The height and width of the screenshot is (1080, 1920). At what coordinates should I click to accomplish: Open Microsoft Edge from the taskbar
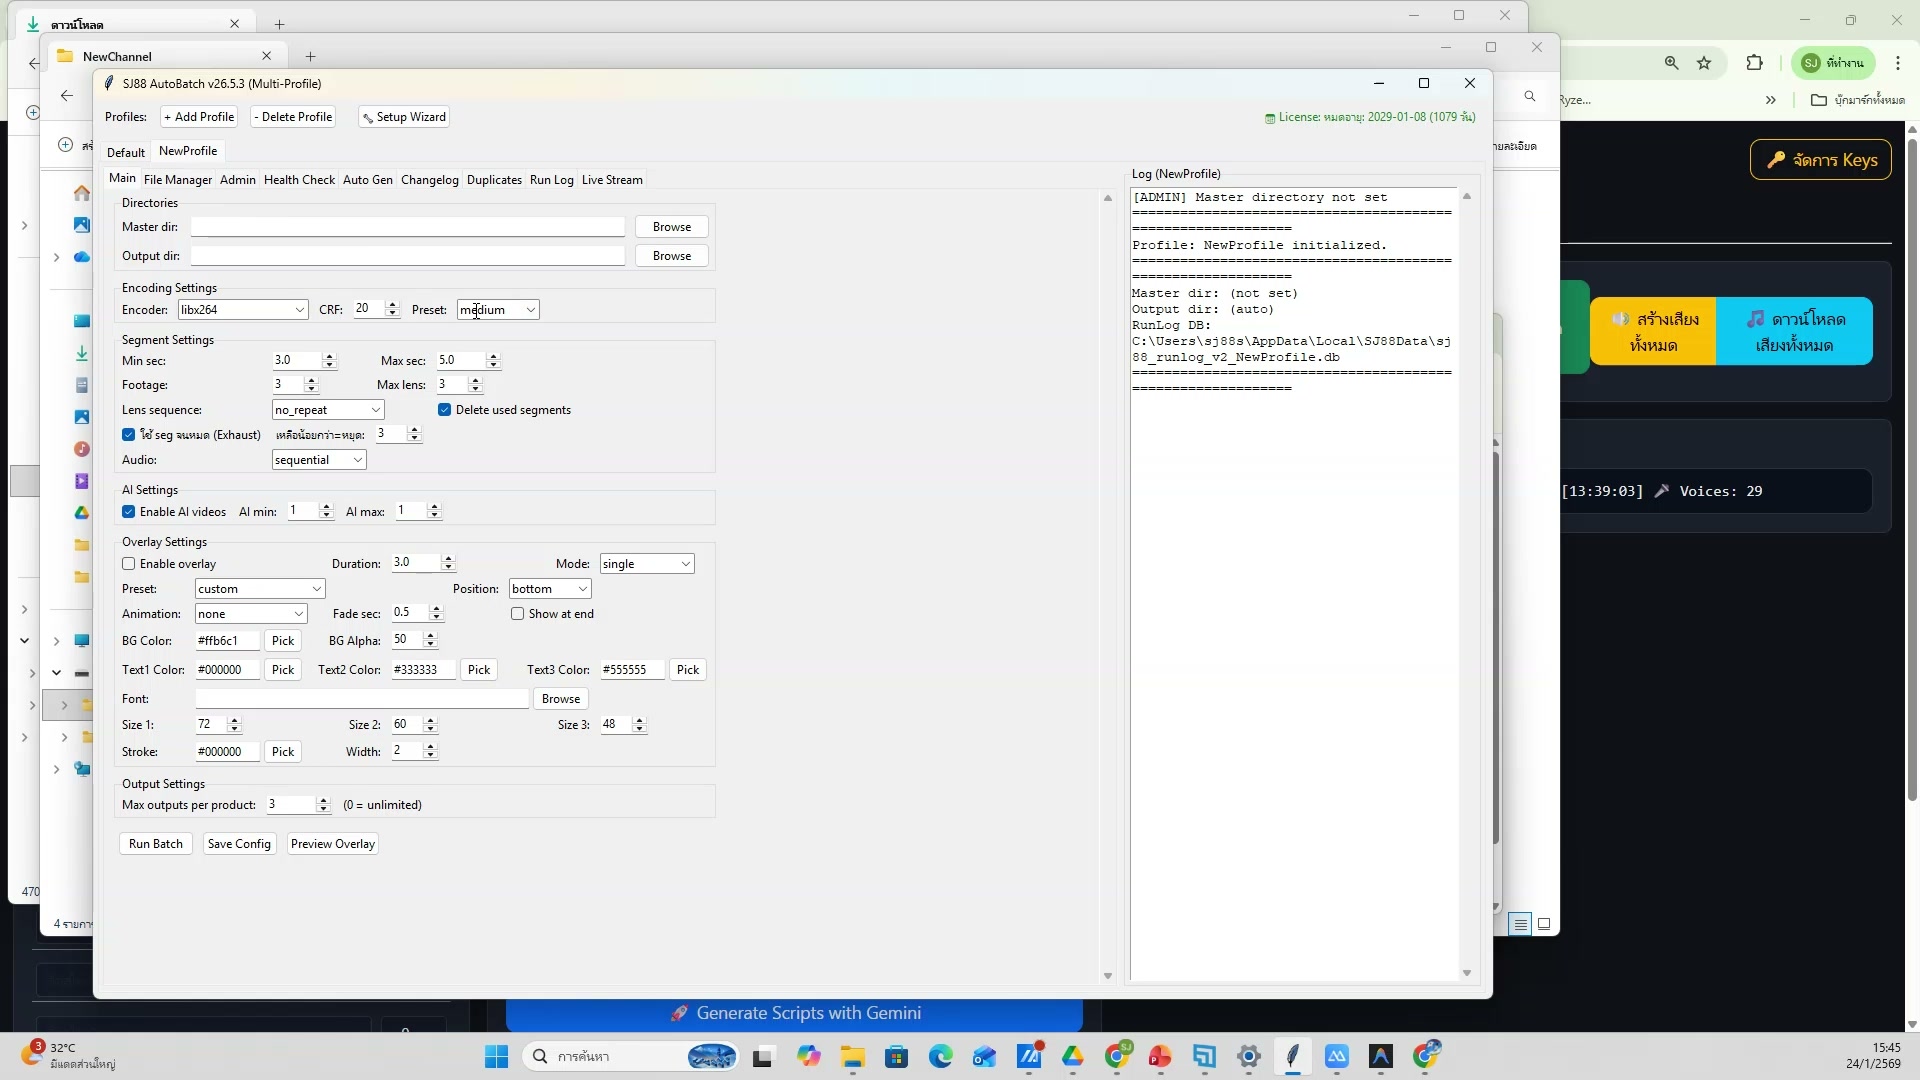click(940, 1056)
